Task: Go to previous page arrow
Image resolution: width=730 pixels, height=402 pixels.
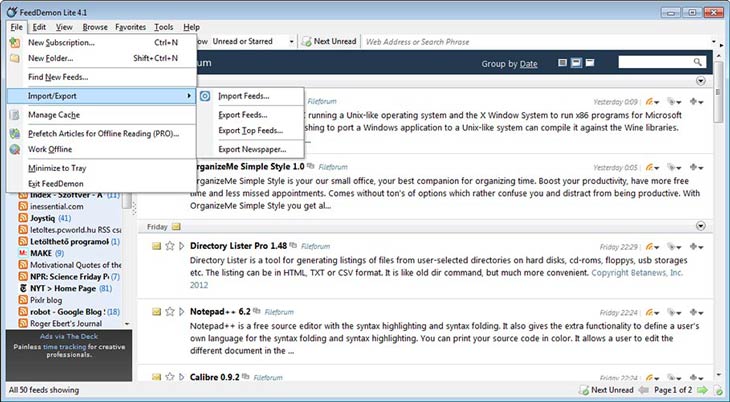Action: tap(644, 390)
